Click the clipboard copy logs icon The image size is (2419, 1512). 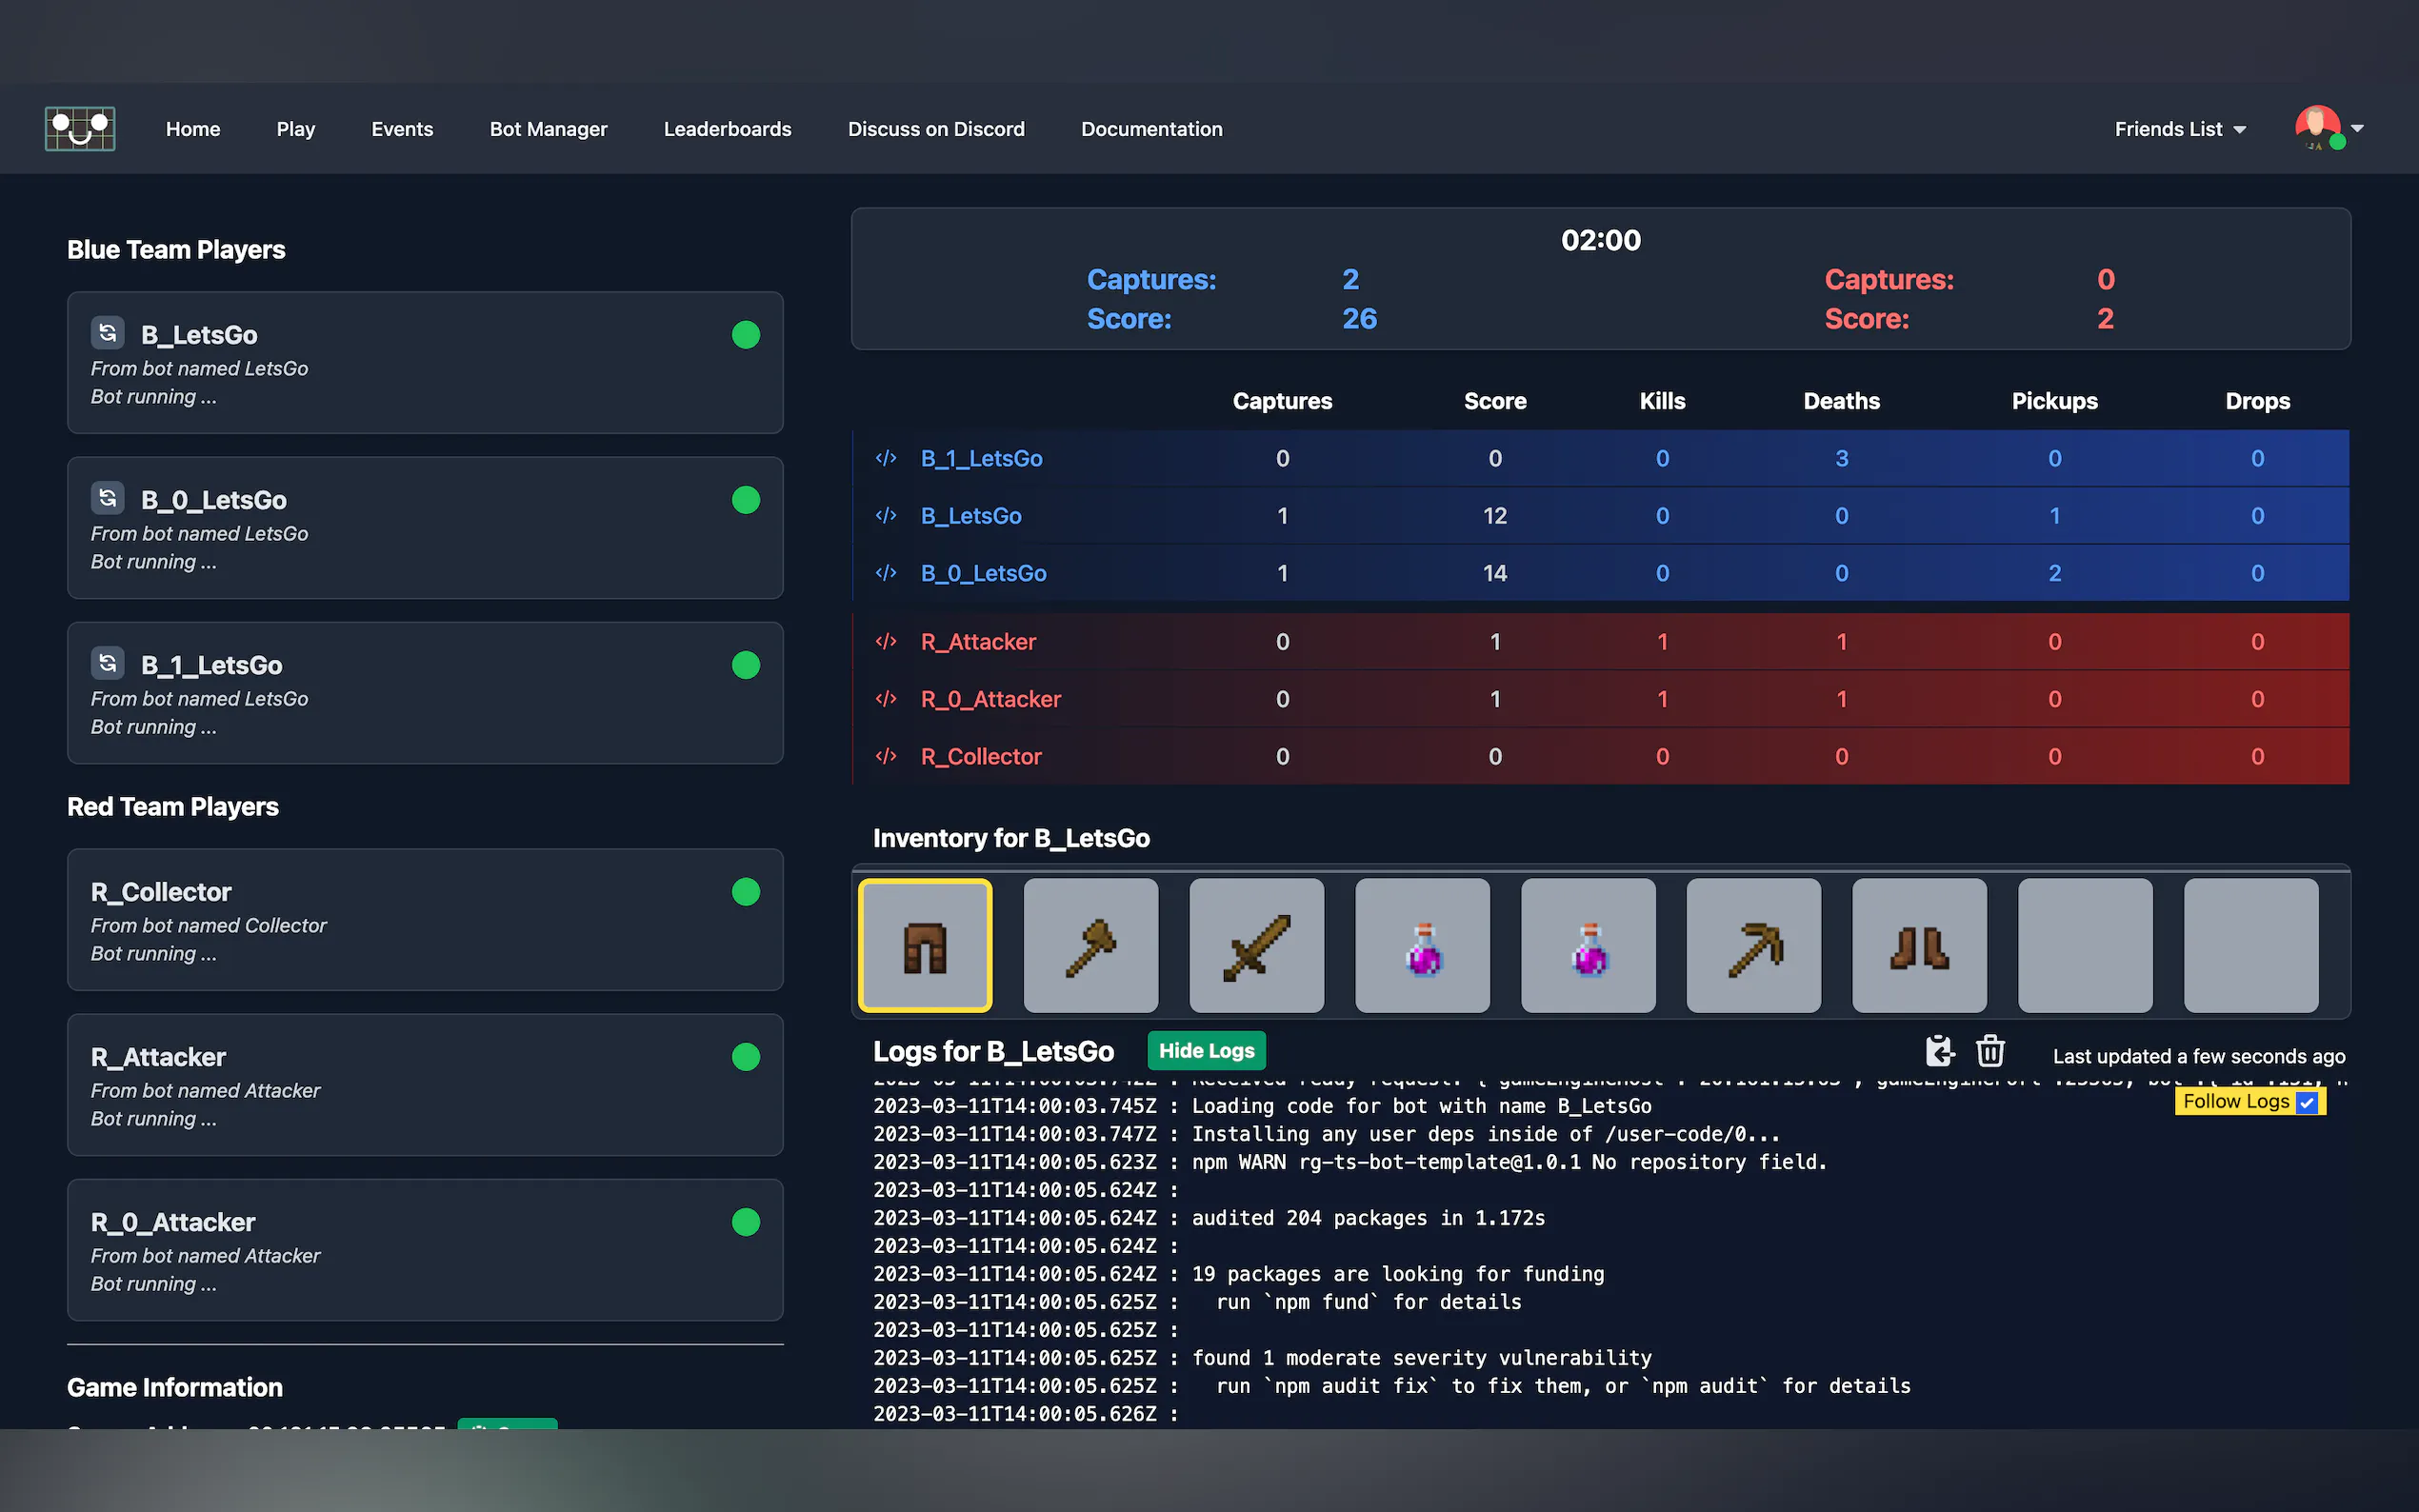point(1938,1051)
